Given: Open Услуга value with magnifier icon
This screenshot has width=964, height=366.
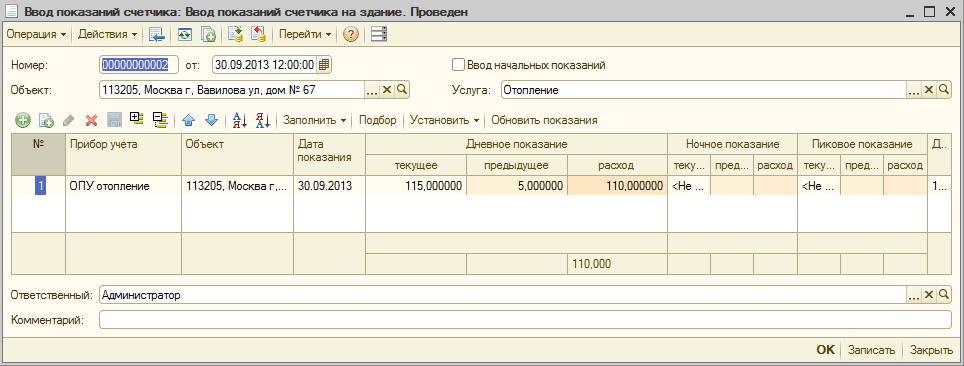Looking at the screenshot, I should pos(944,90).
